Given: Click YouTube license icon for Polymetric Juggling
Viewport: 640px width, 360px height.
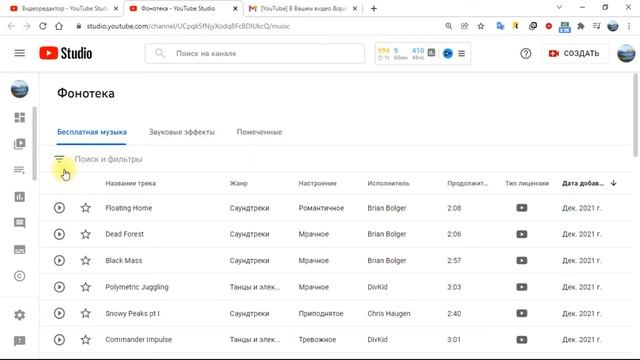Looking at the screenshot, I should coord(522,287).
